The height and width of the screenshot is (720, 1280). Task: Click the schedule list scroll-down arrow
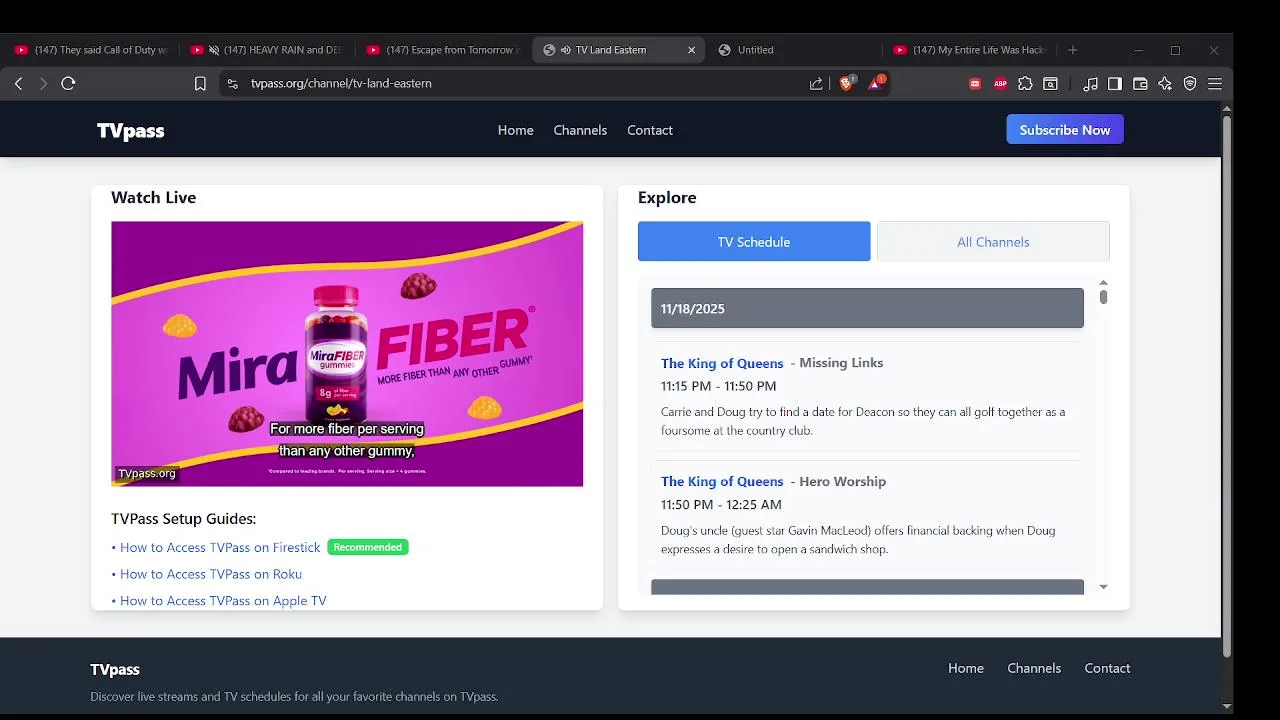(x=1103, y=587)
